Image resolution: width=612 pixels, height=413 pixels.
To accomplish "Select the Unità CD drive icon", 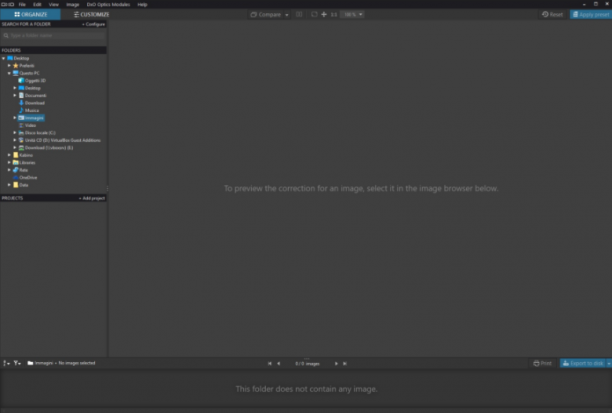I will [21, 140].
